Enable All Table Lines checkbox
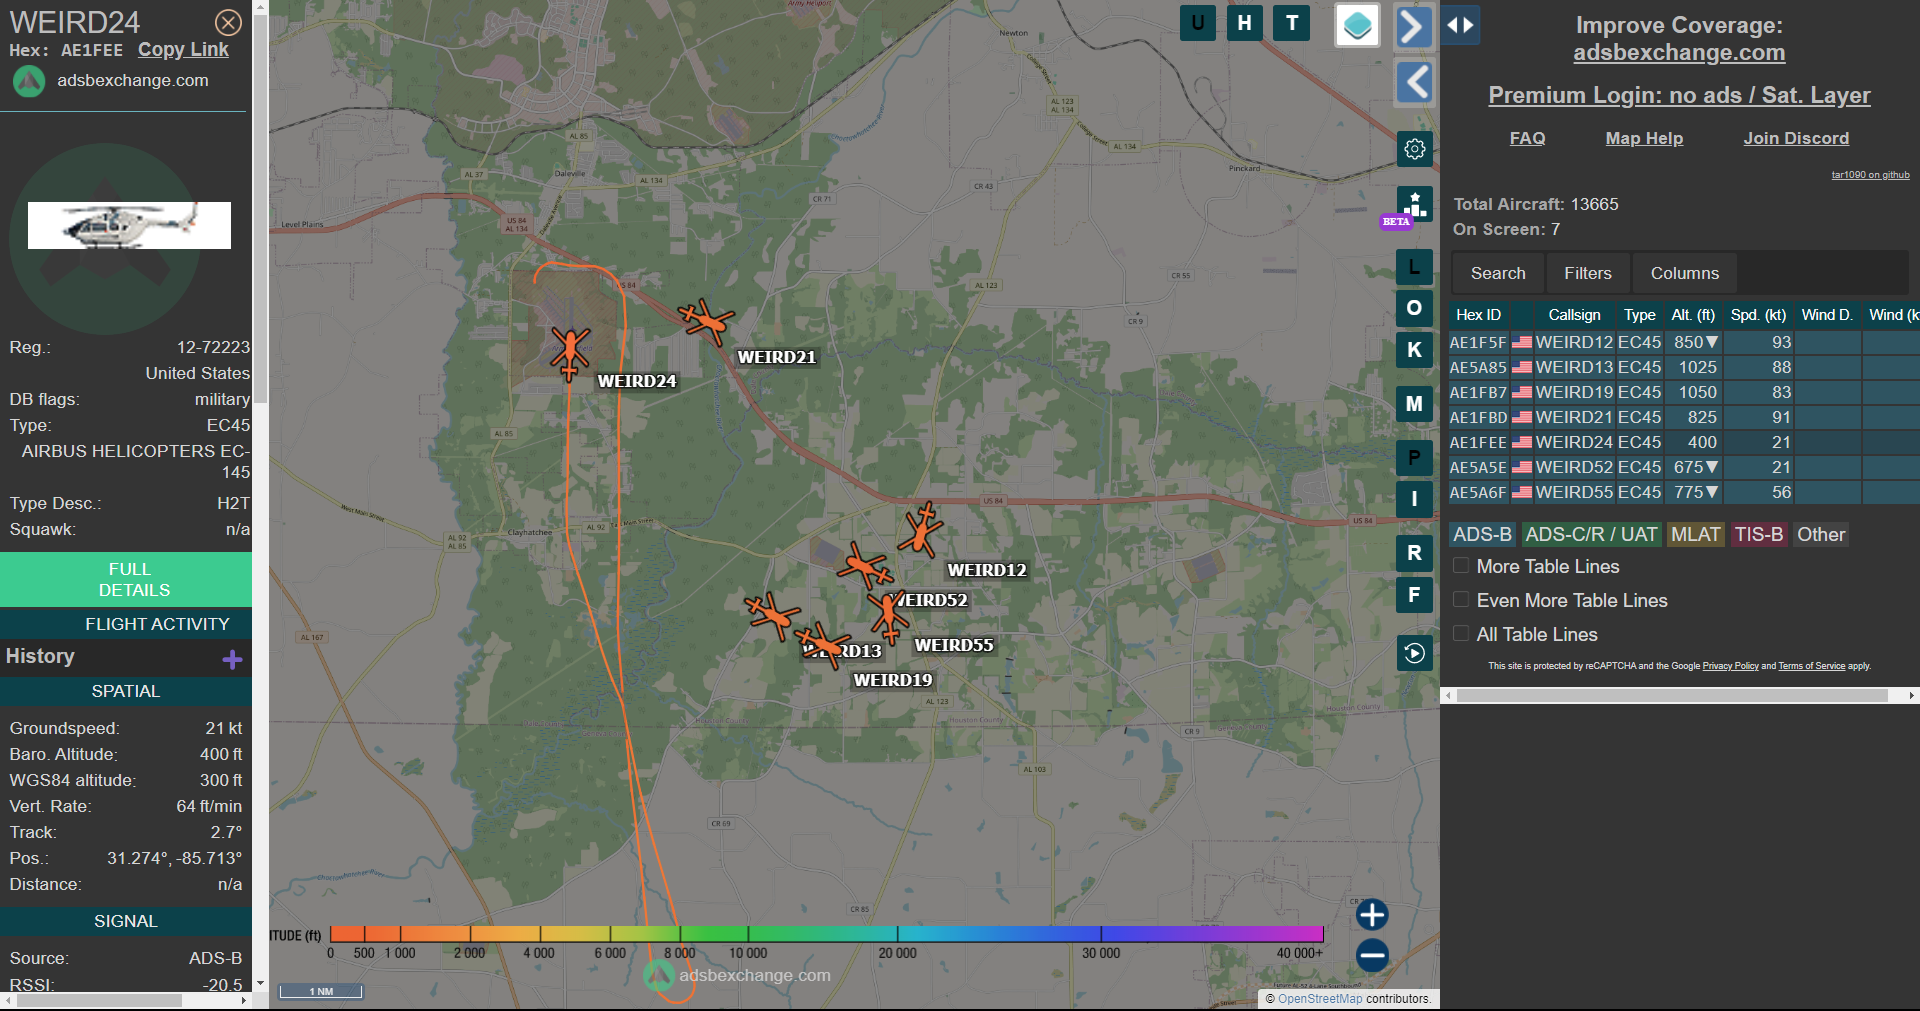This screenshot has height=1011, width=1920. pyautogui.click(x=1461, y=634)
